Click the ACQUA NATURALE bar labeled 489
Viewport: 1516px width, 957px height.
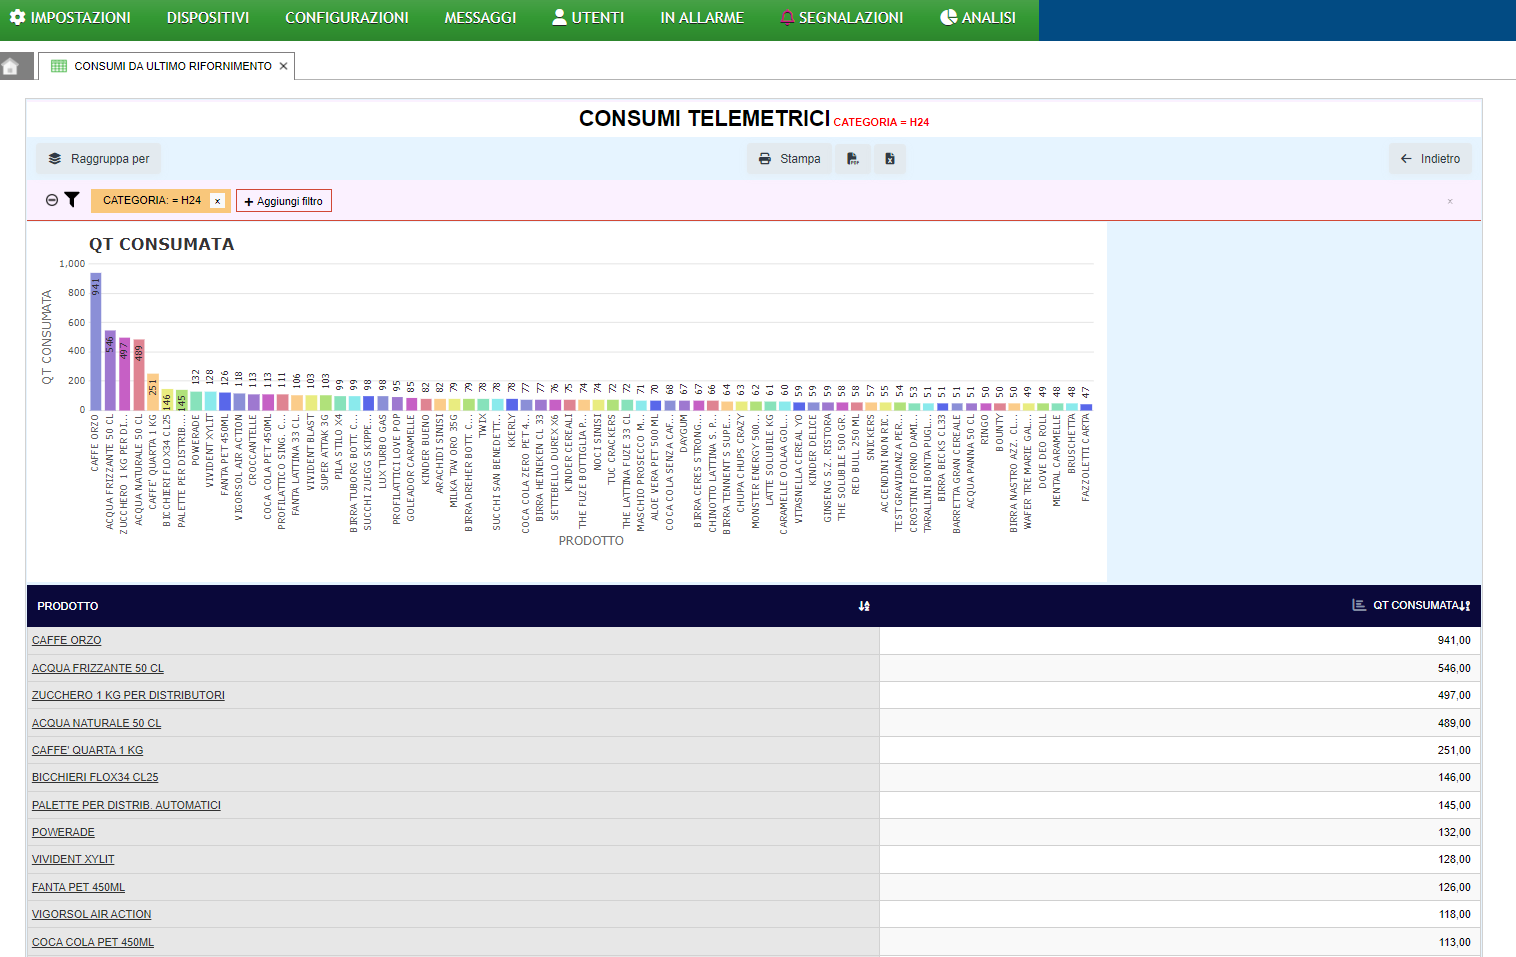click(x=139, y=375)
